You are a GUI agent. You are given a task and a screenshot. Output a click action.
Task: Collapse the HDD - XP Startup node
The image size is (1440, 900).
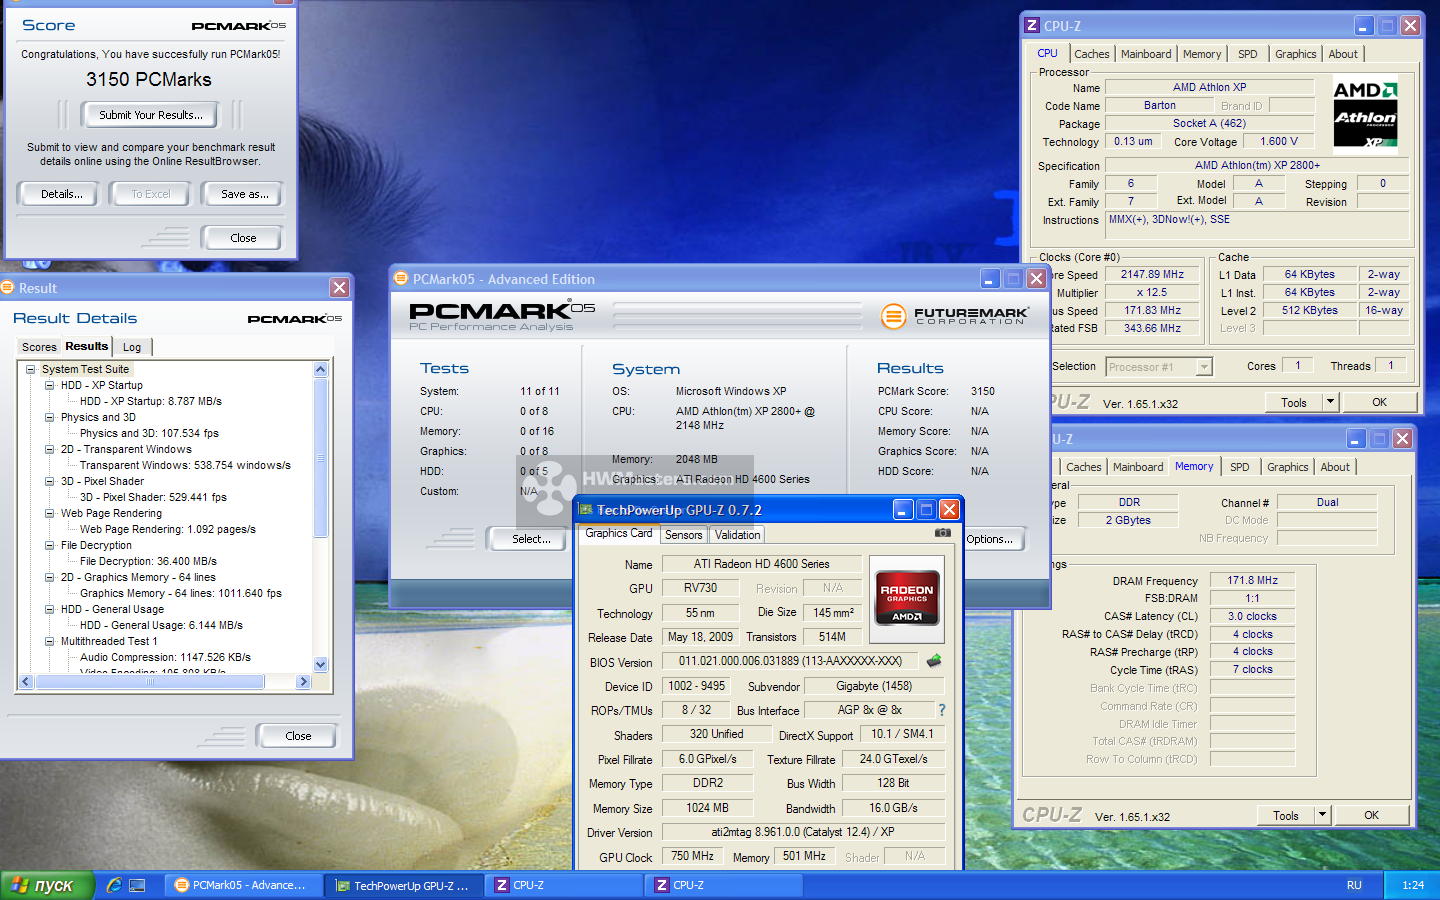pyautogui.click(x=50, y=385)
